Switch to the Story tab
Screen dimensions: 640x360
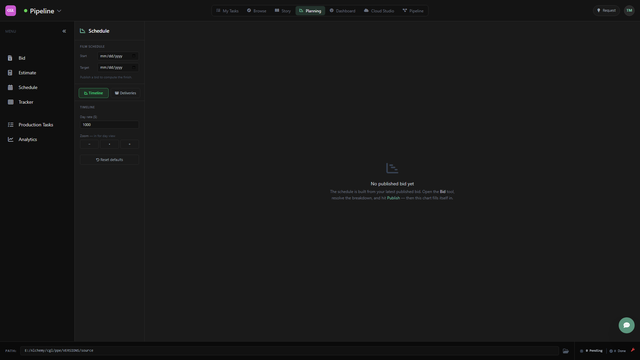pyautogui.click(x=282, y=11)
